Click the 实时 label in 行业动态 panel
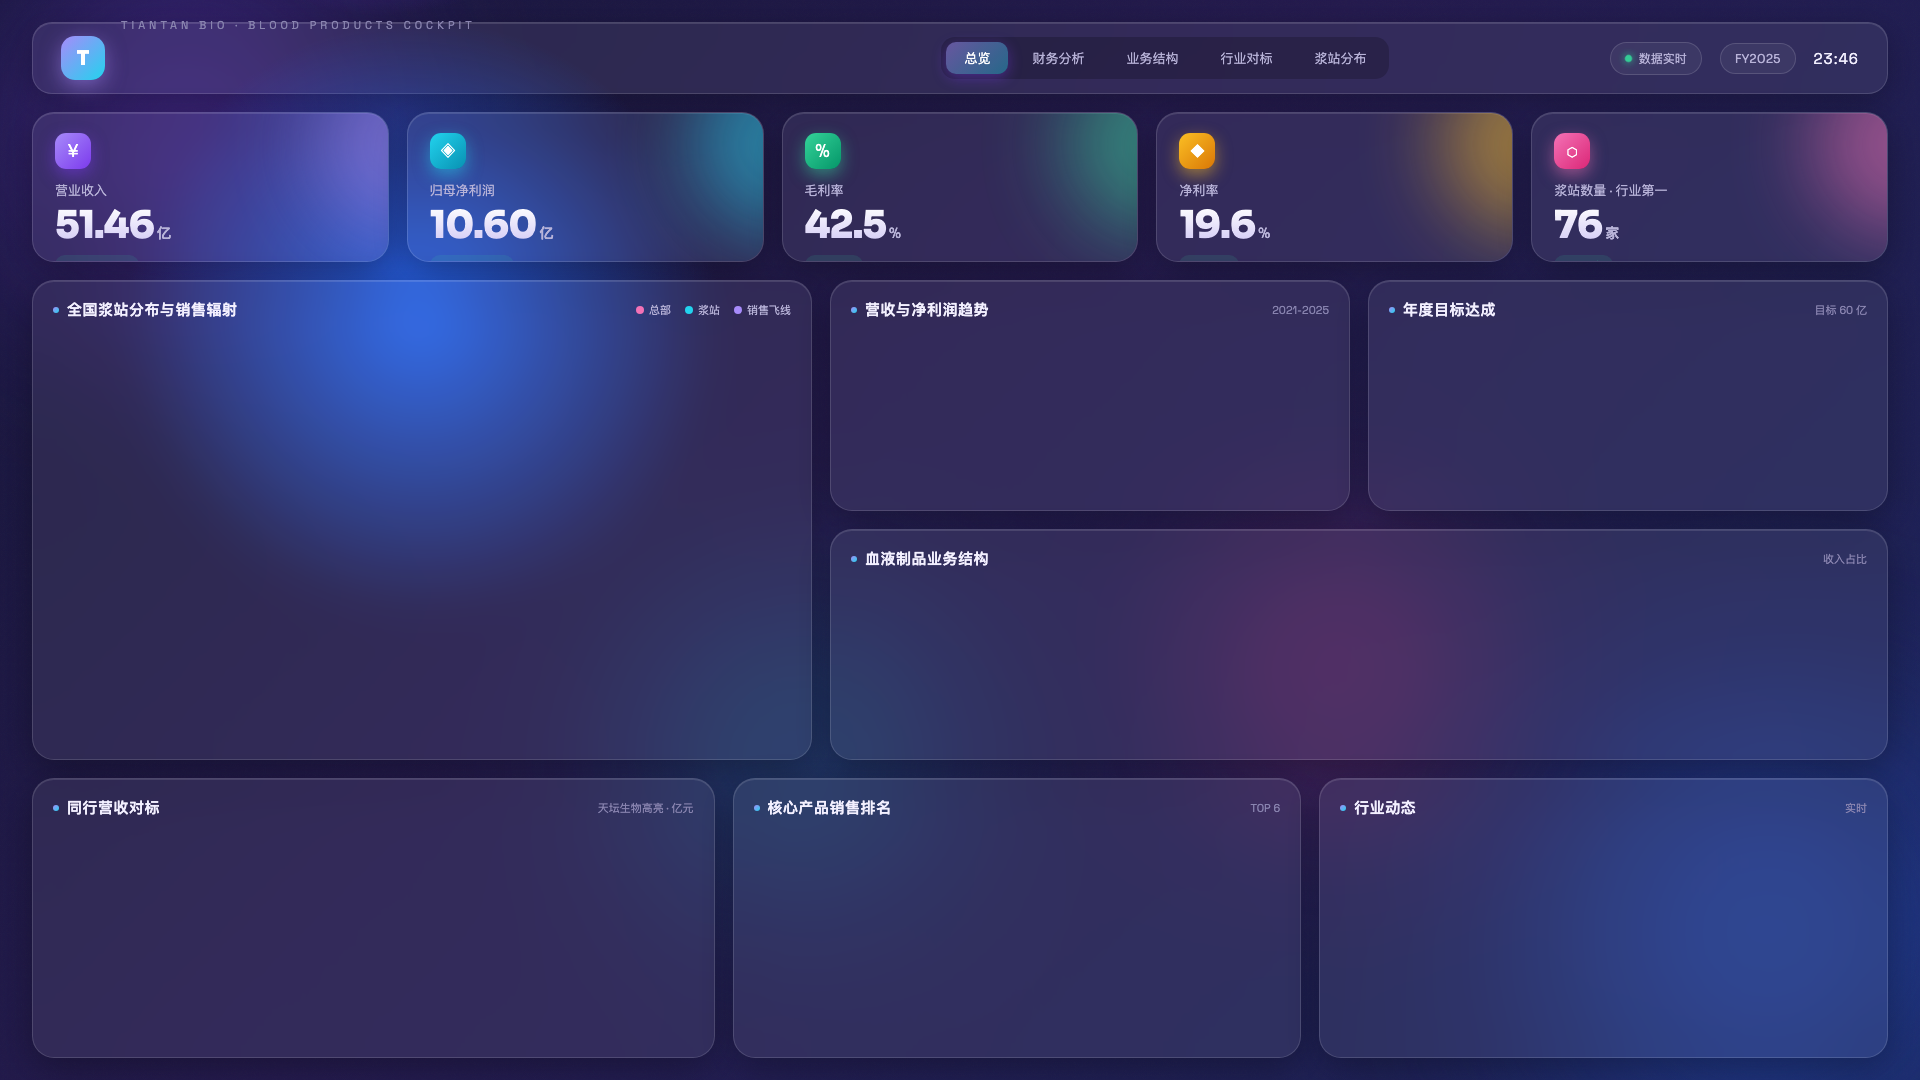Image resolution: width=1920 pixels, height=1080 pixels. point(1855,808)
